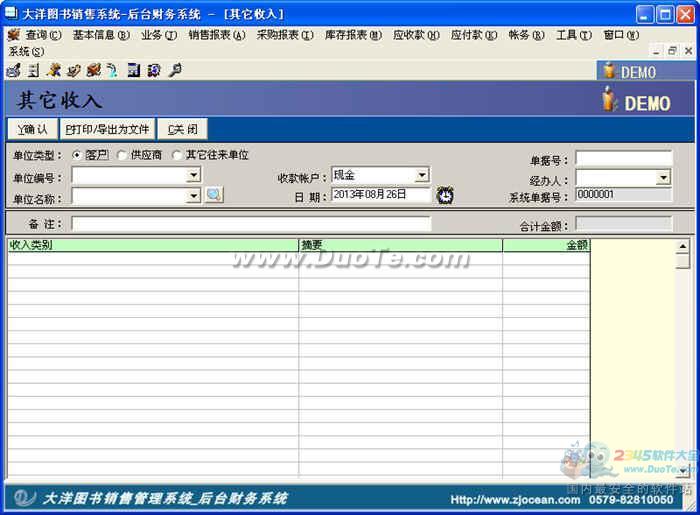The height and width of the screenshot is (515, 700).
Task: Open the 帐务(R) menu
Action: 526,35
